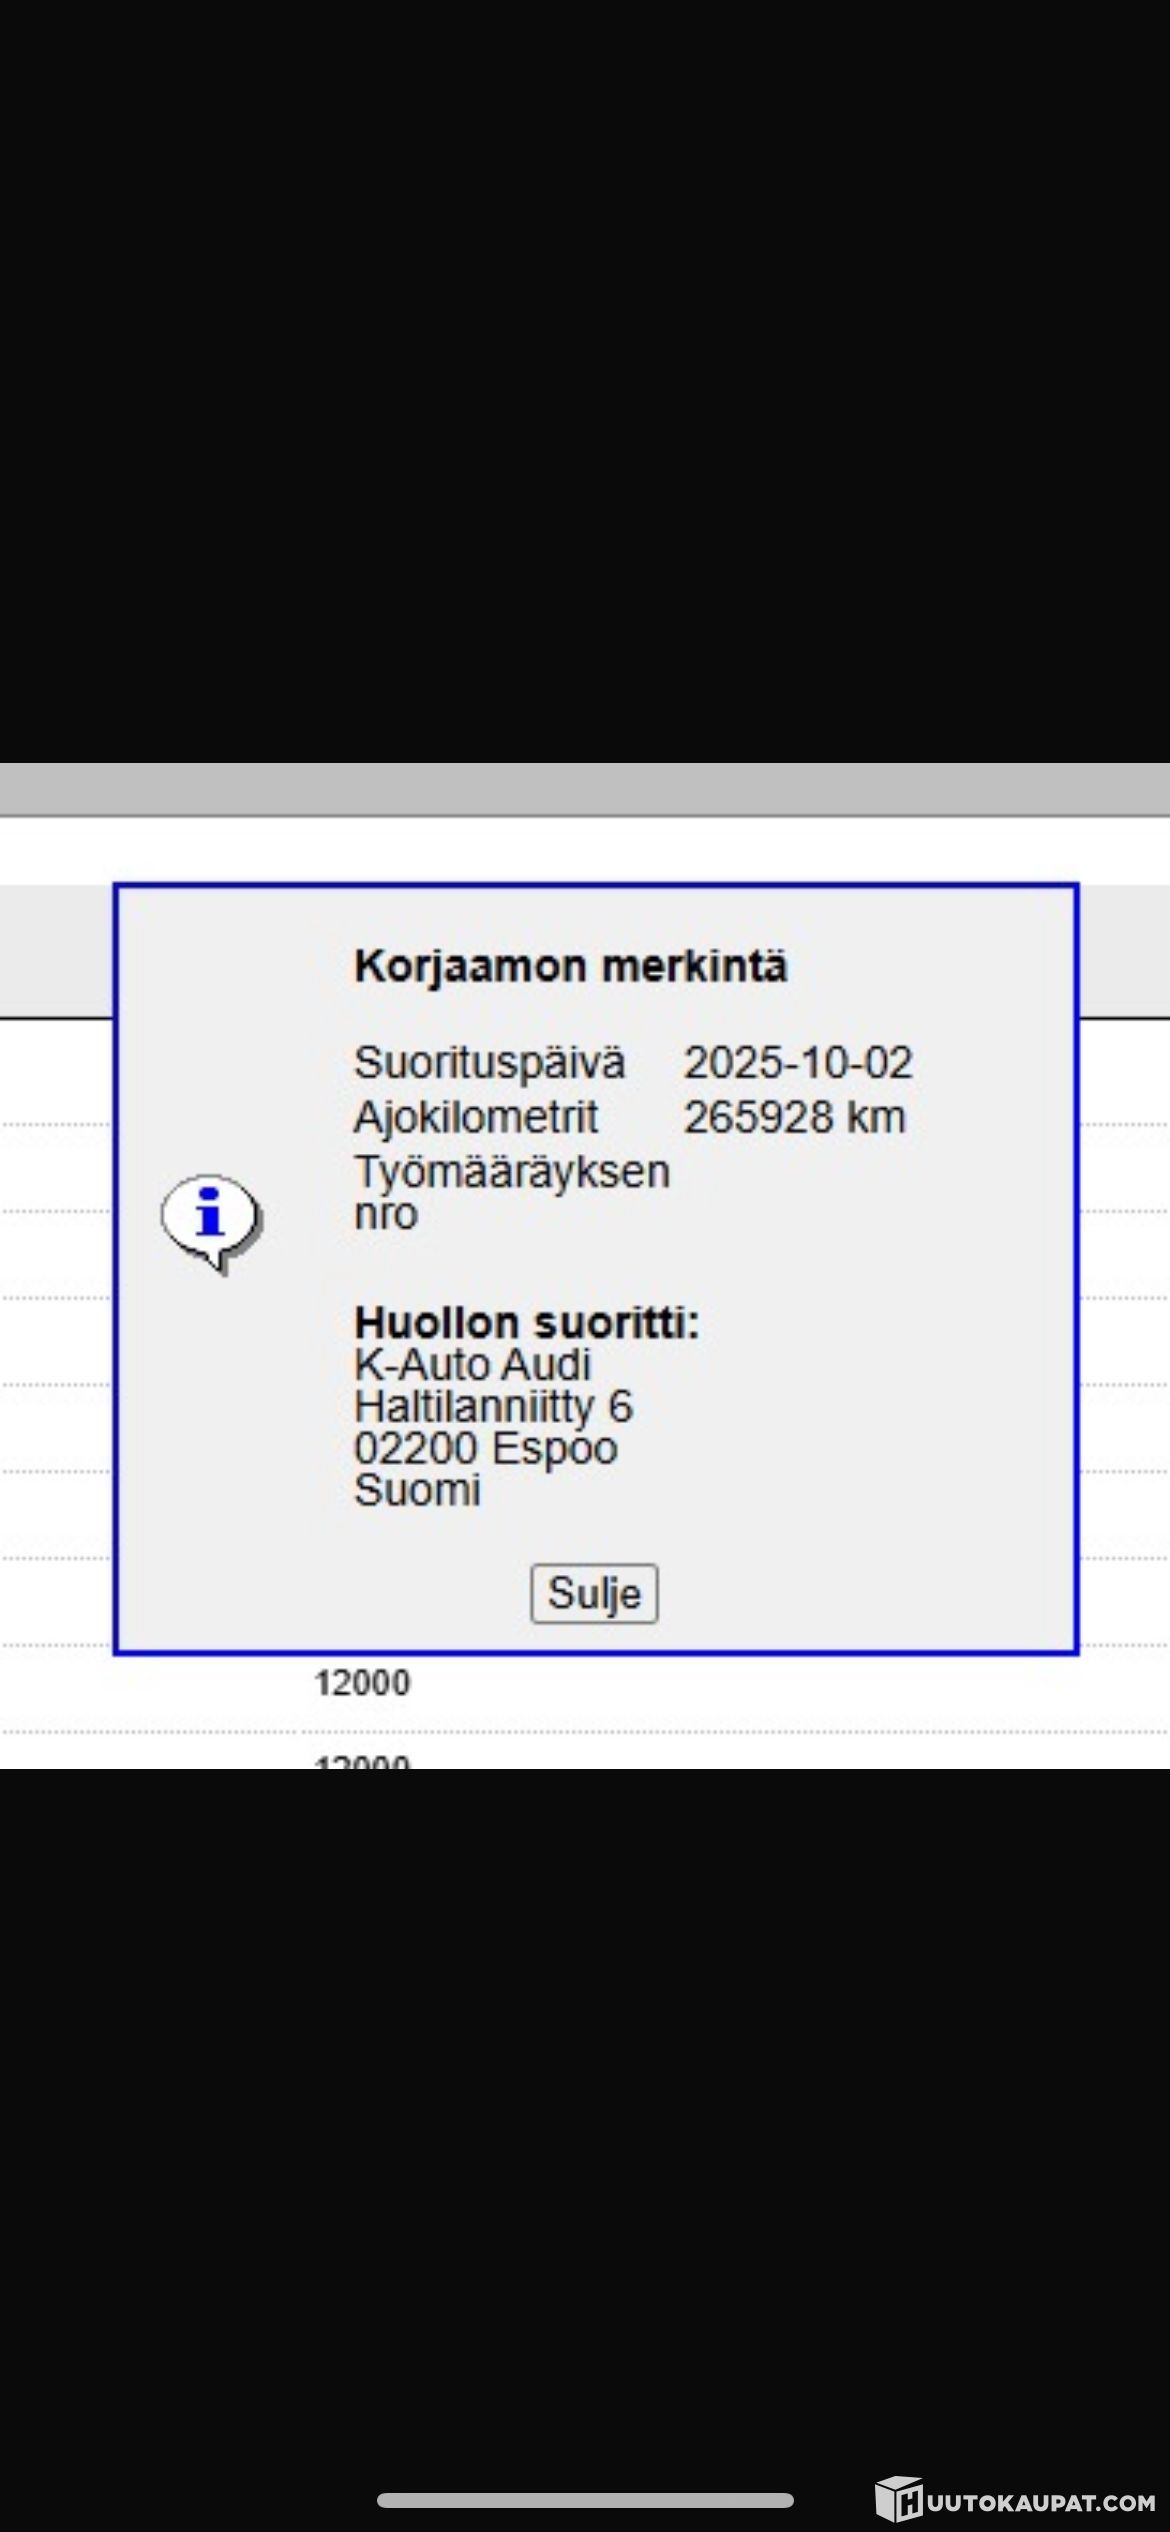Image resolution: width=1170 pixels, height=2532 pixels.
Task: Click the Huutokaupat.com cube logo icon
Action: click(899, 2498)
